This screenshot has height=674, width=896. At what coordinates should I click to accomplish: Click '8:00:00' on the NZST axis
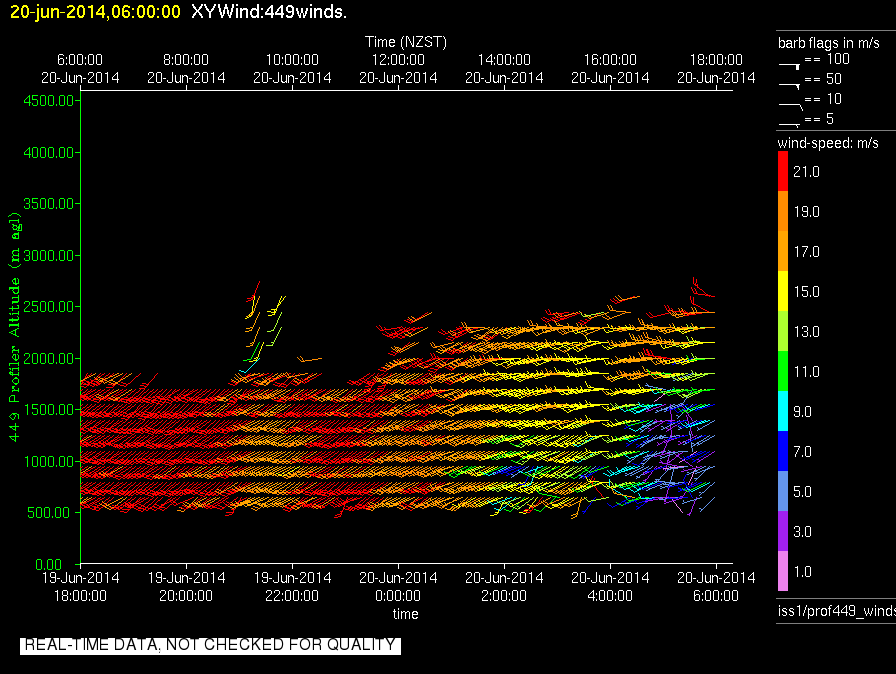[186, 60]
